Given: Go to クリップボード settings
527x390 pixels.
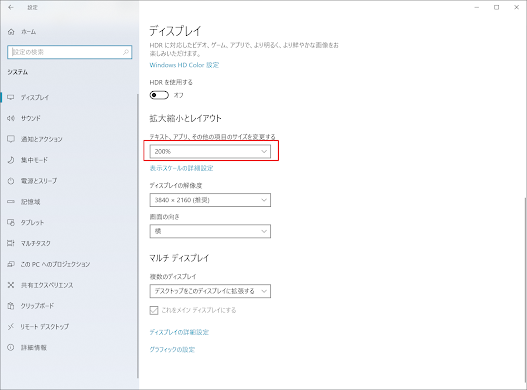Looking at the screenshot, I should (37, 306).
